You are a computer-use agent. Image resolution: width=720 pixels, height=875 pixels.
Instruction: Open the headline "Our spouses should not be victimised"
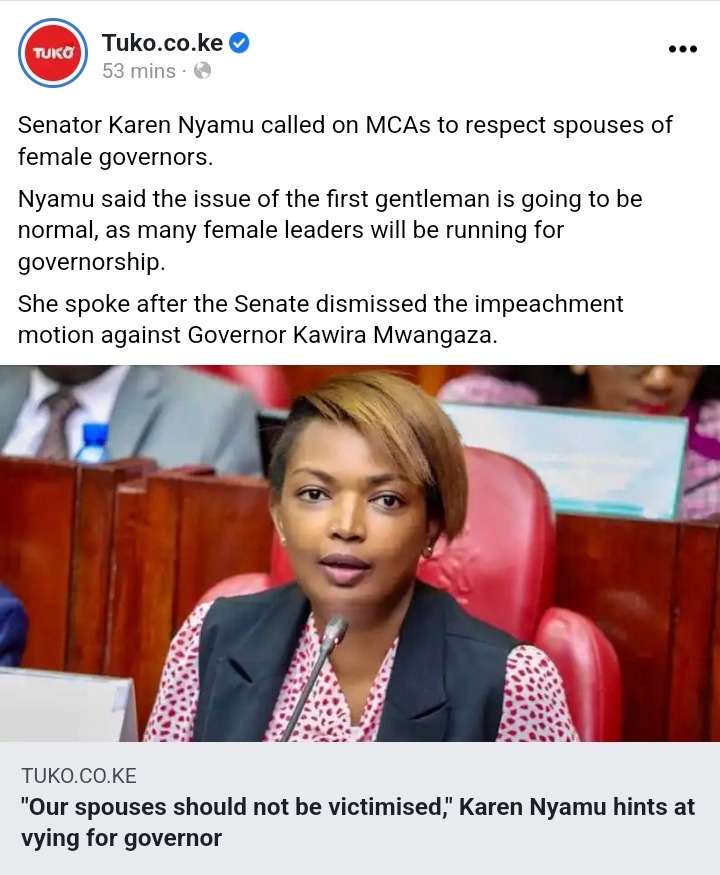coord(358,823)
